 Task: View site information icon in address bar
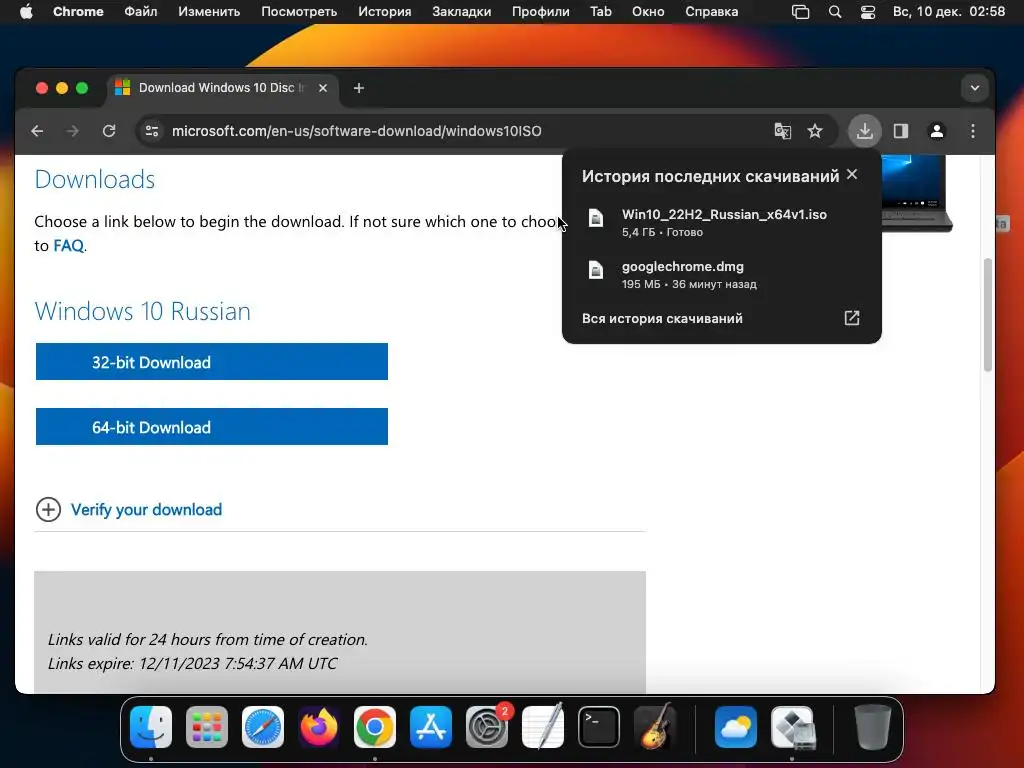click(152, 131)
